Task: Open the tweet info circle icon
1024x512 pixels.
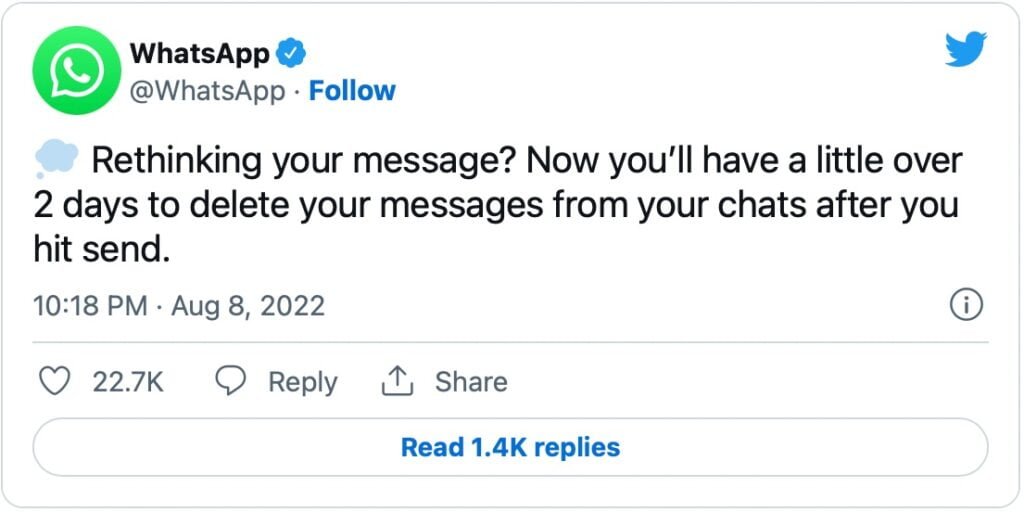Action: coord(966,306)
